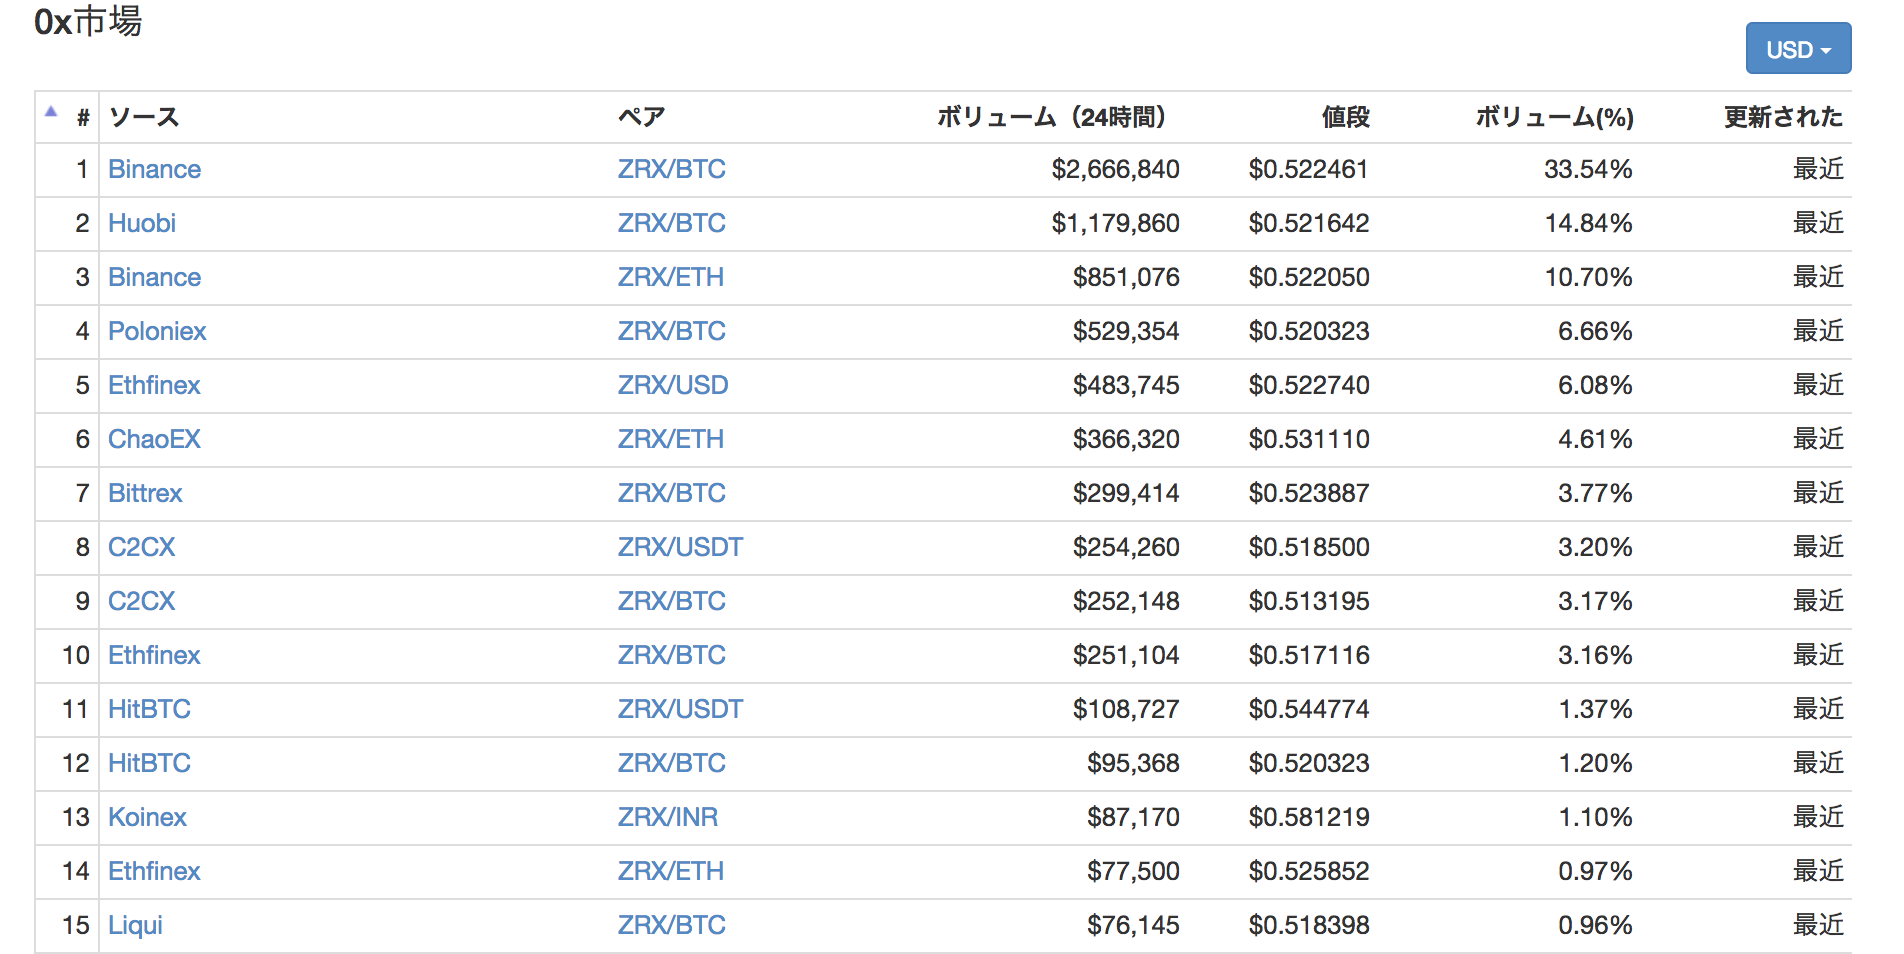Open the USD currency dropdown
This screenshot has width=1904, height=954.
[1798, 49]
